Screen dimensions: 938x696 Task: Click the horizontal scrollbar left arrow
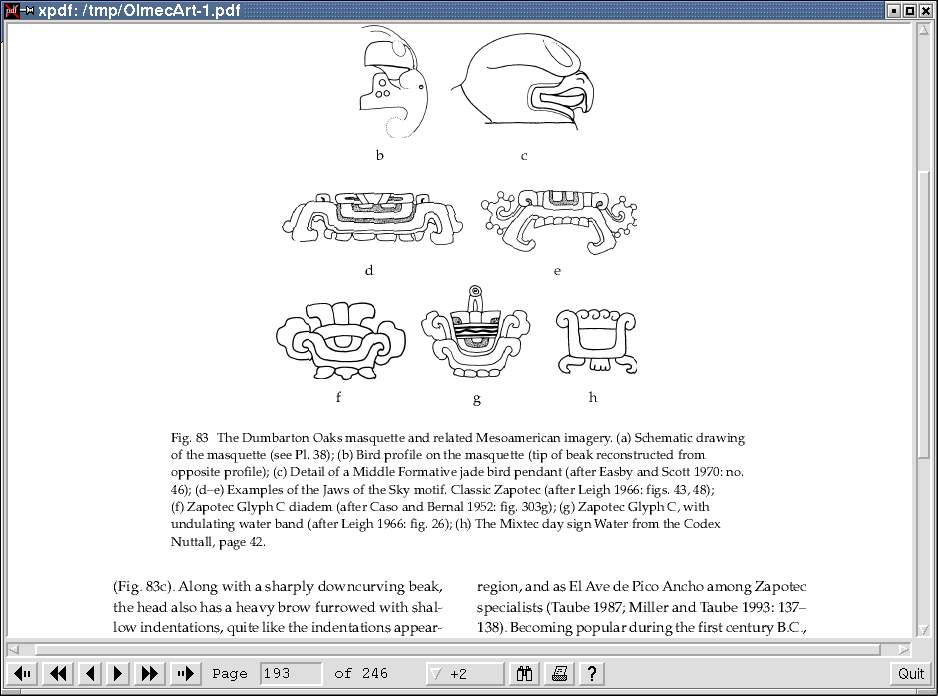pos(13,649)
